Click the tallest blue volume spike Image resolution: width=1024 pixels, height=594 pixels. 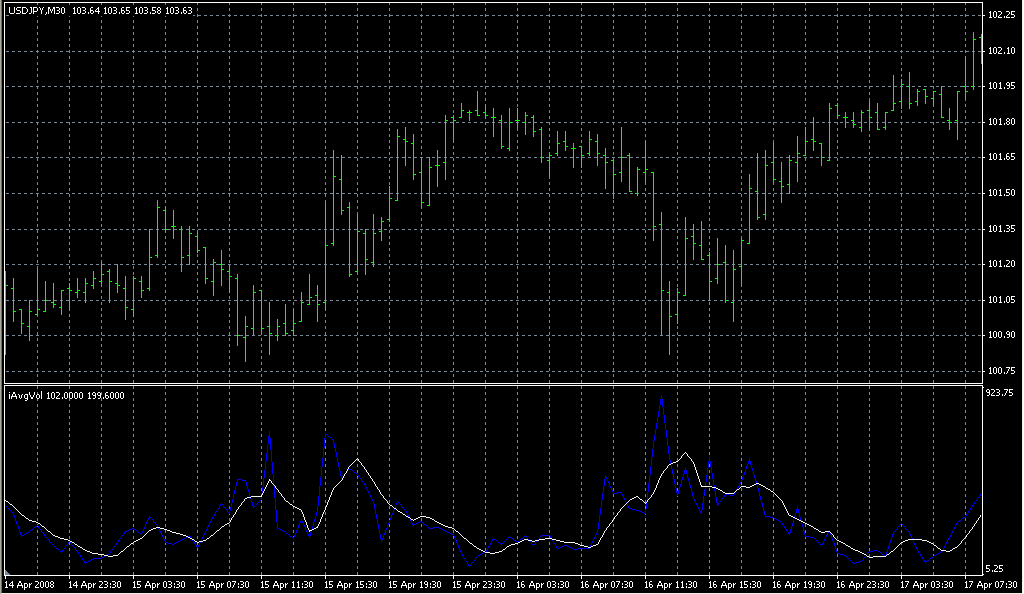(660, 400)
